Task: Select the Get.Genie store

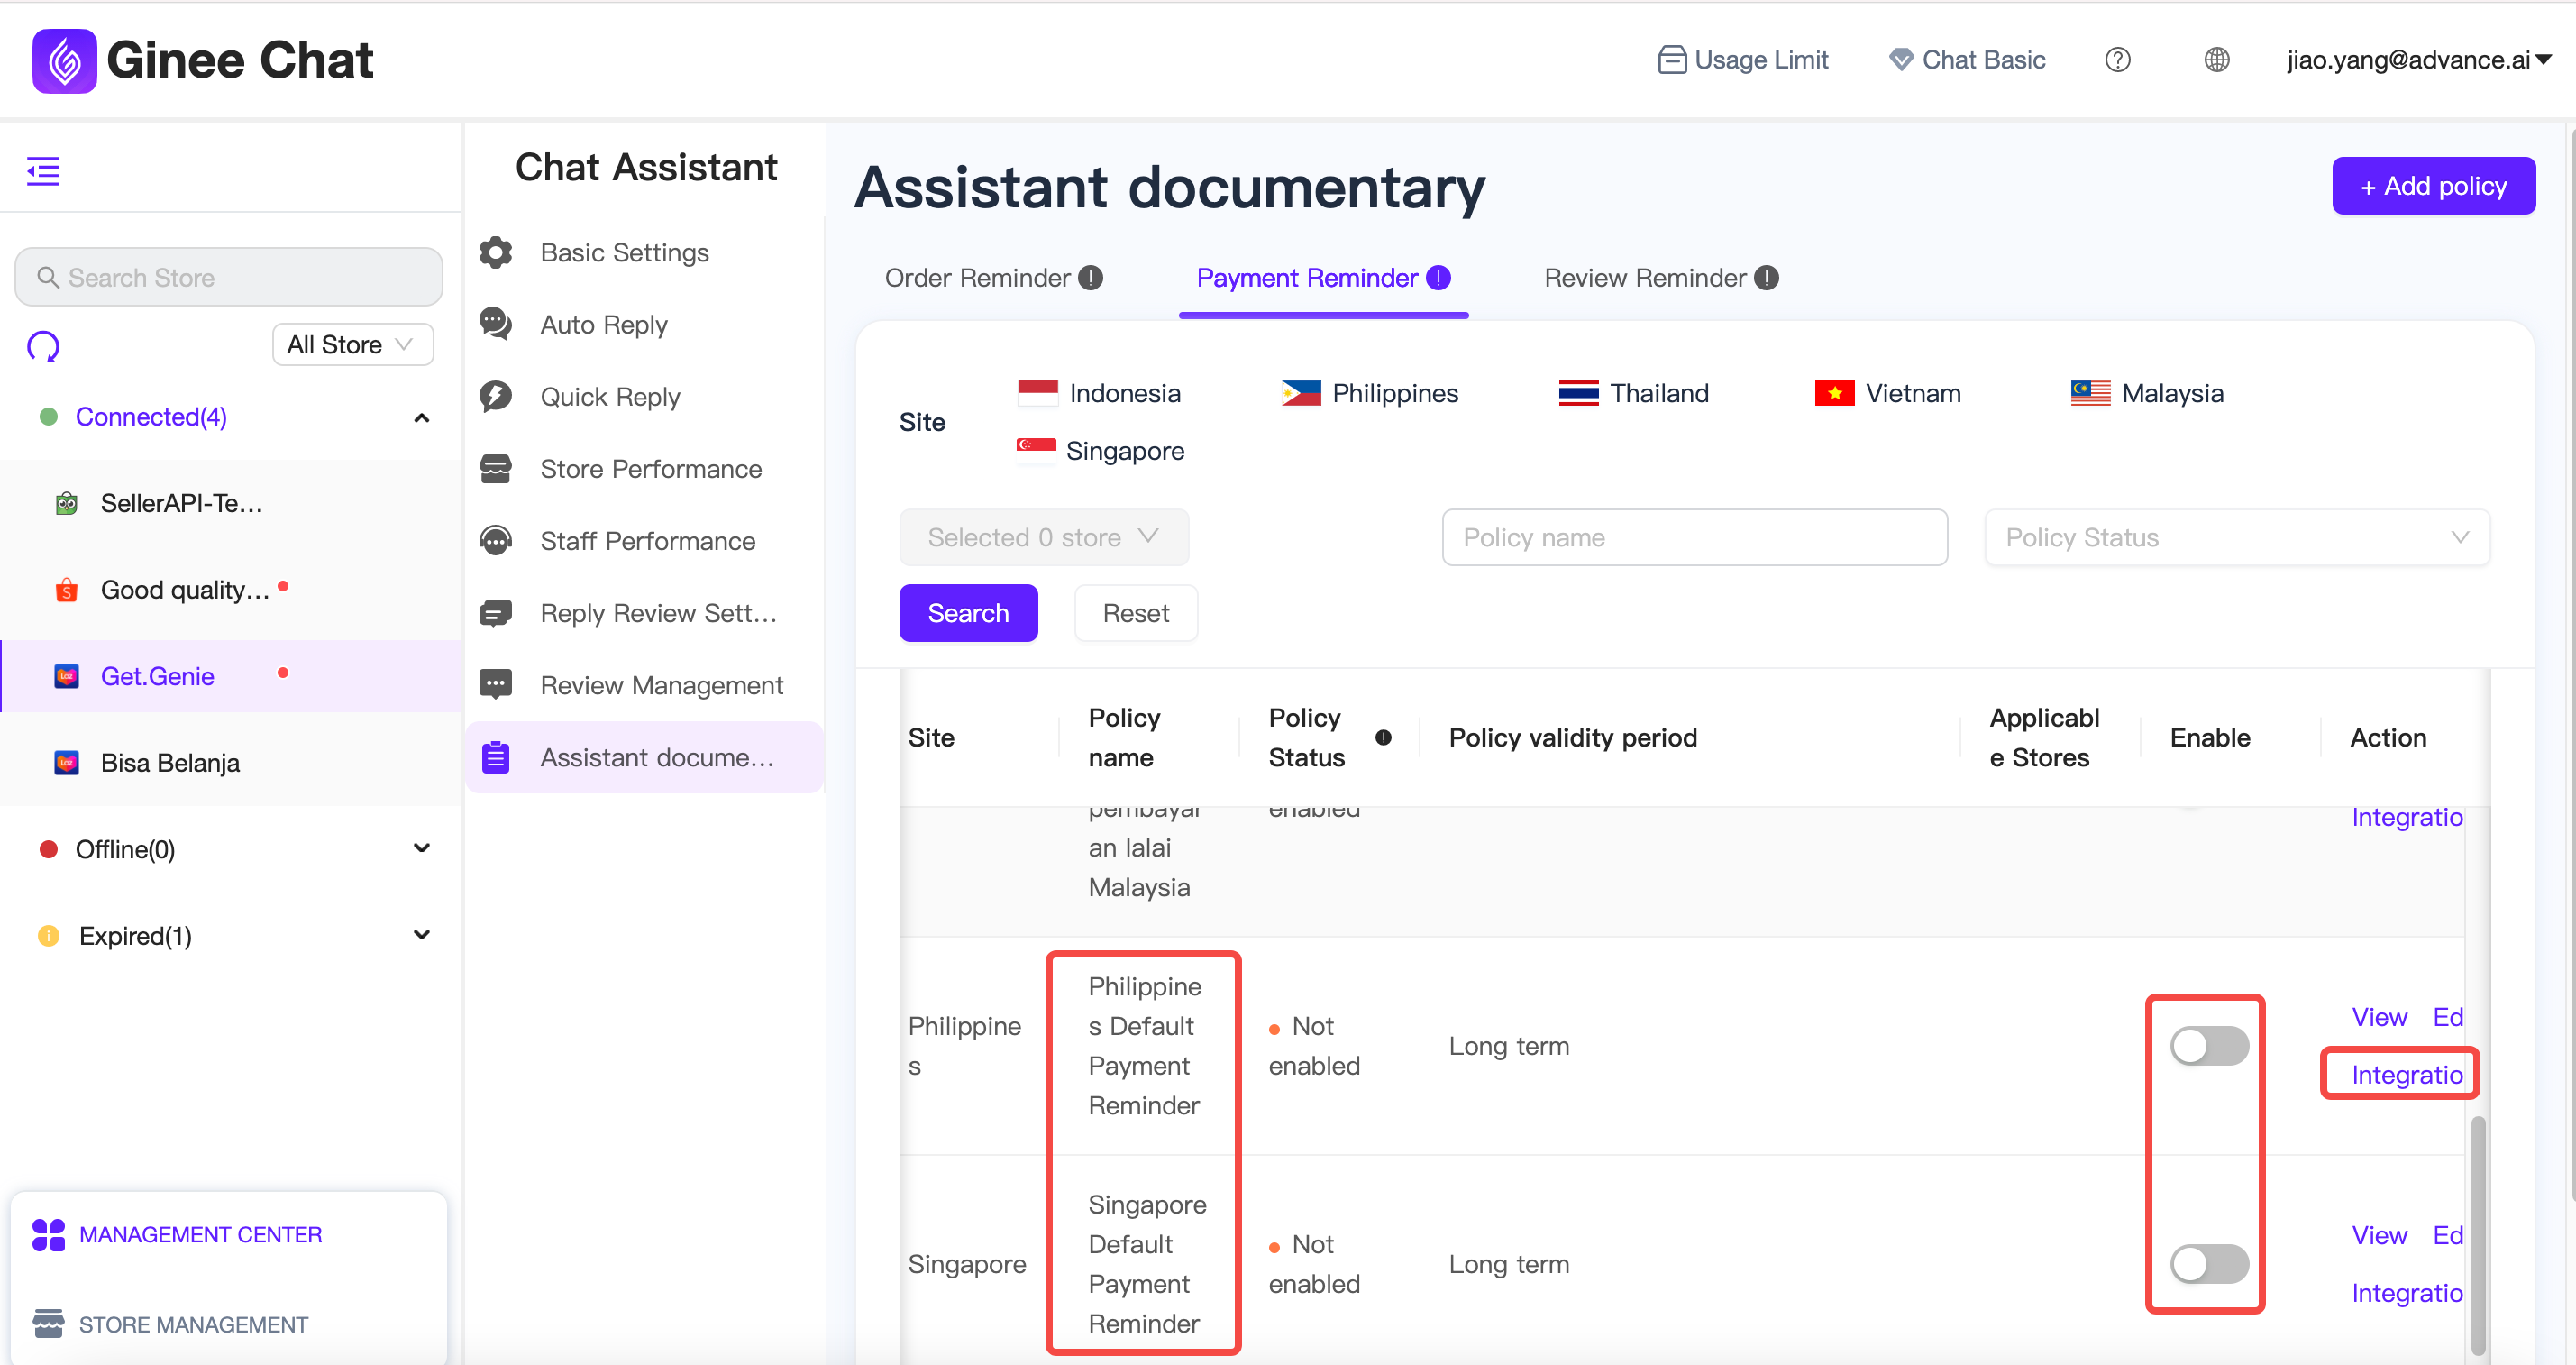Action: click(231, 676)
